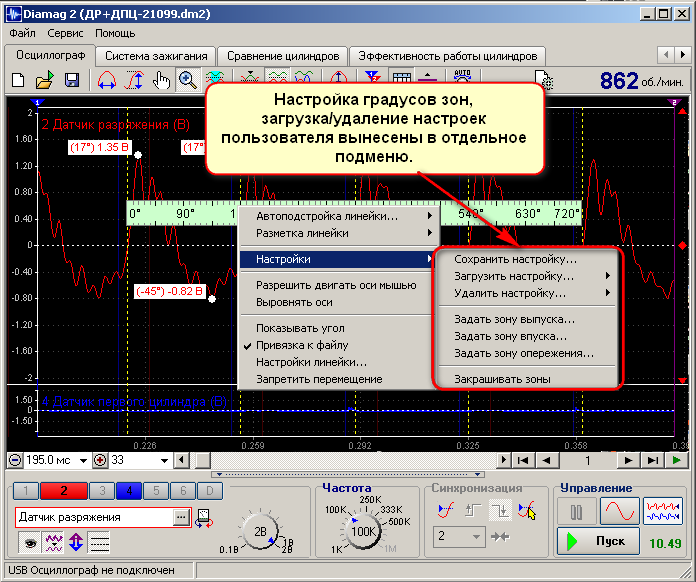Select the hand pan tool
The image size is (696, 582).
[162, 81]
